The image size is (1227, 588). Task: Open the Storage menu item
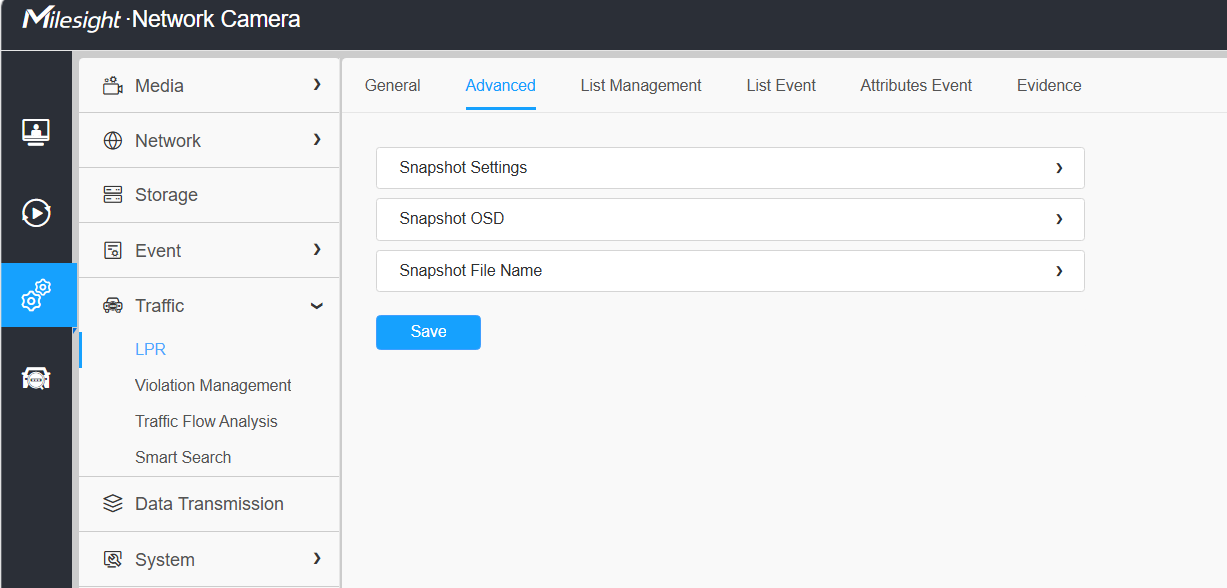coord(209,195)
